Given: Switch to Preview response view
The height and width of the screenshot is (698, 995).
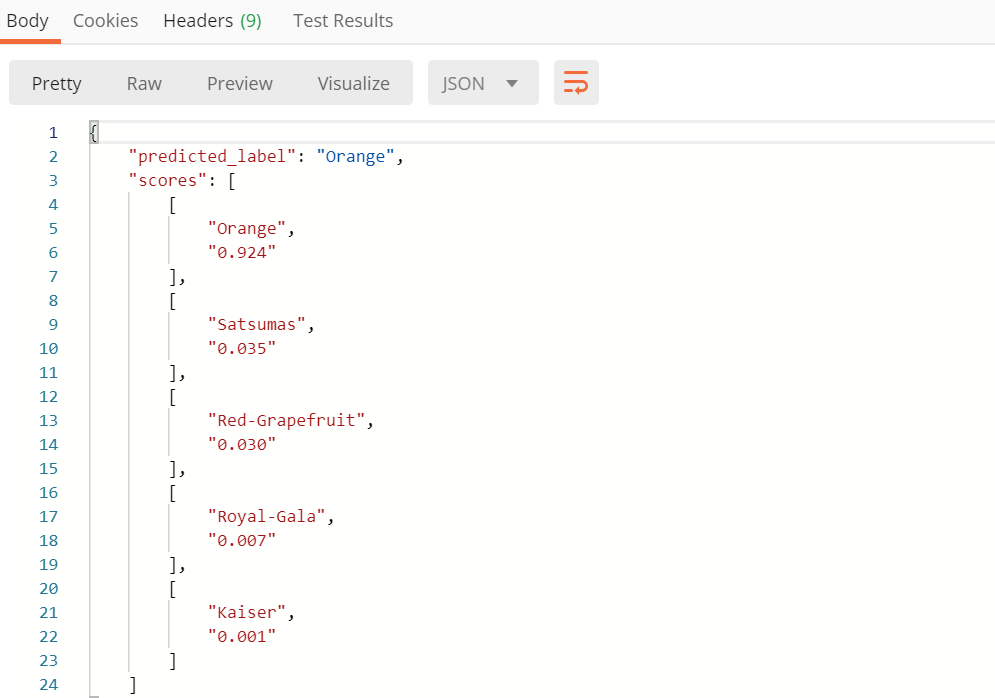Looking at the screenshot, I should 239,83.
